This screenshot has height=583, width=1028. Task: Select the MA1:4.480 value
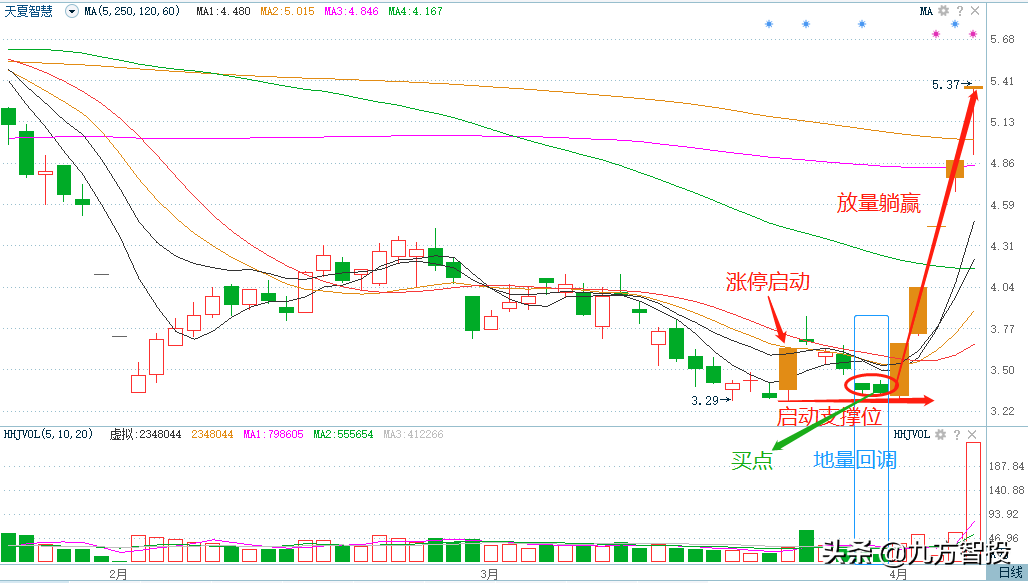(223, 11)
